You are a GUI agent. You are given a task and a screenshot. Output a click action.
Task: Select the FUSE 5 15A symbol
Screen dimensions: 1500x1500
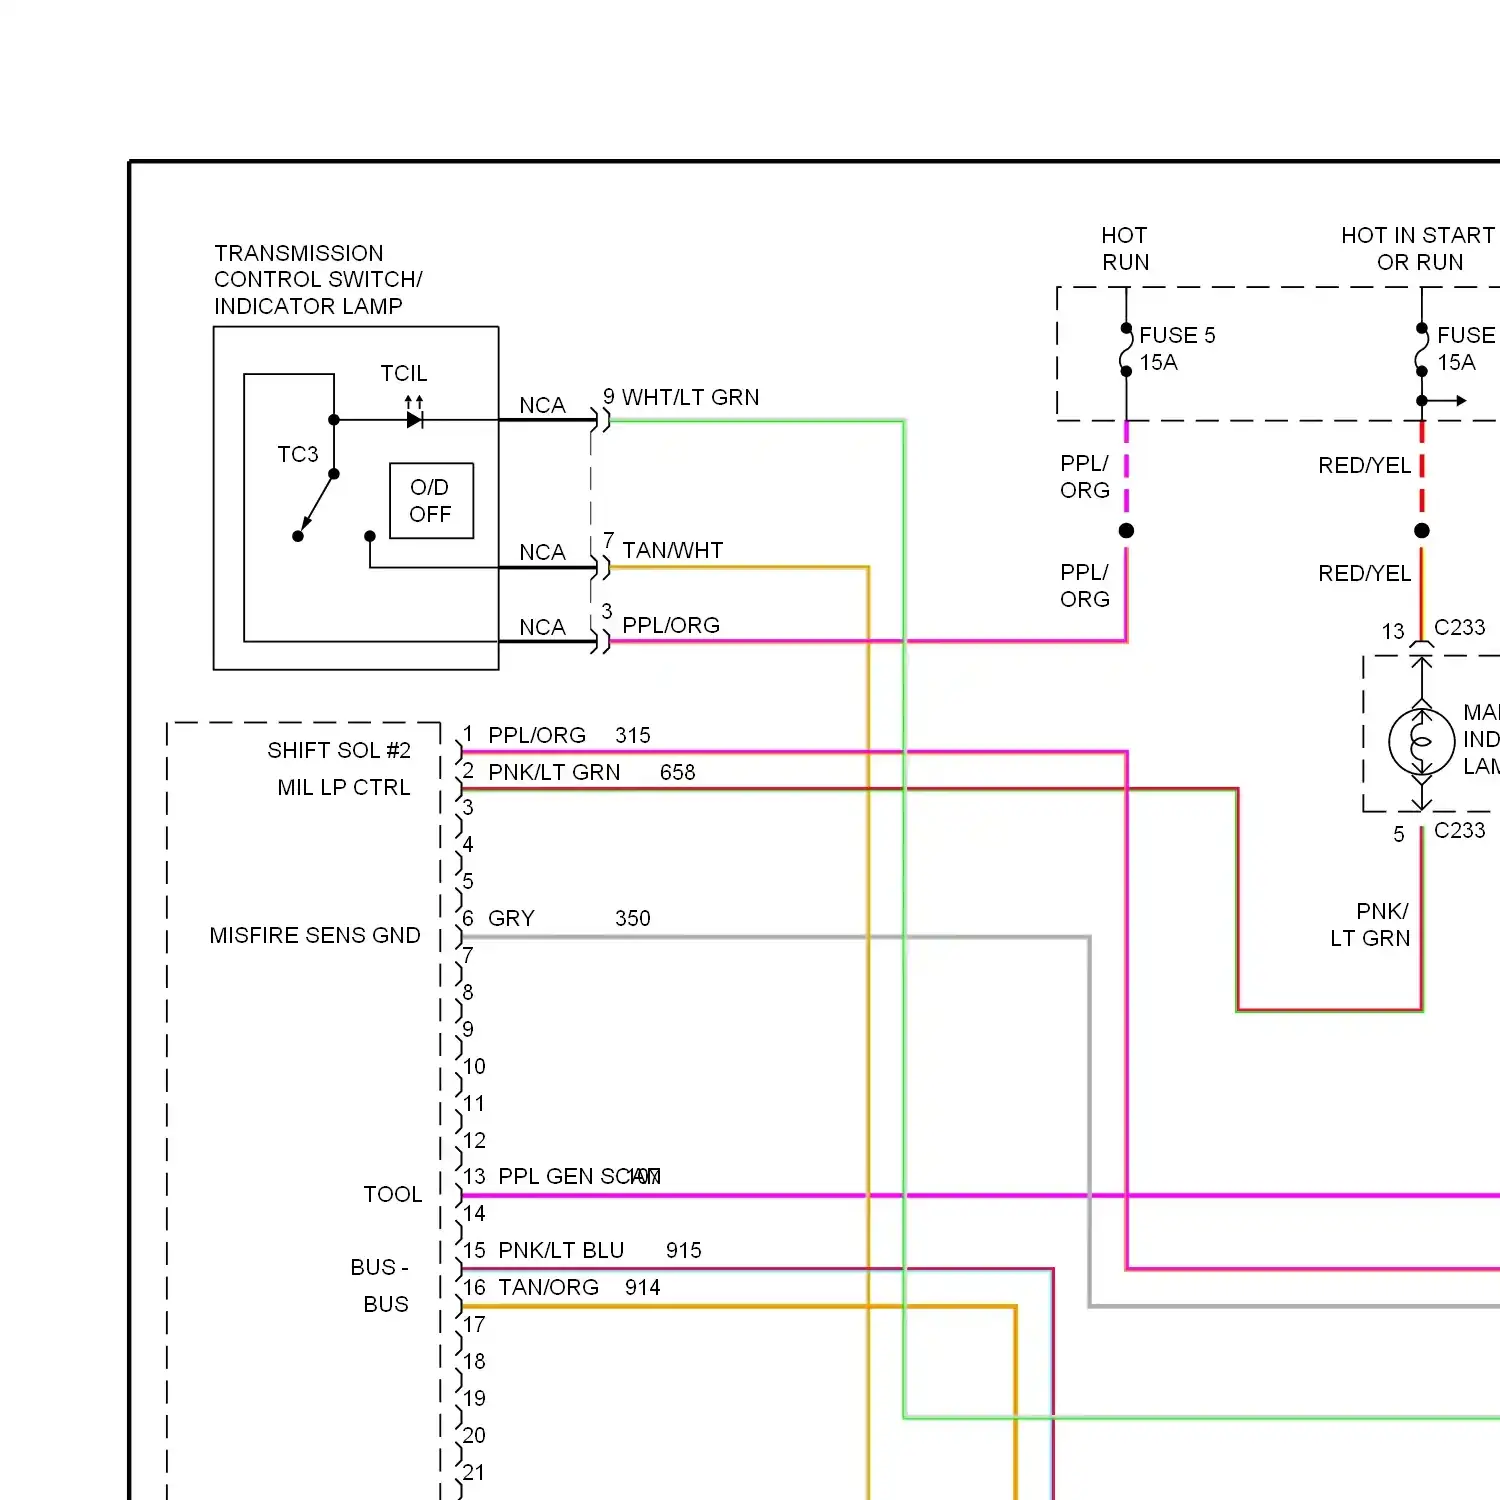click(x=1126, y=350)
